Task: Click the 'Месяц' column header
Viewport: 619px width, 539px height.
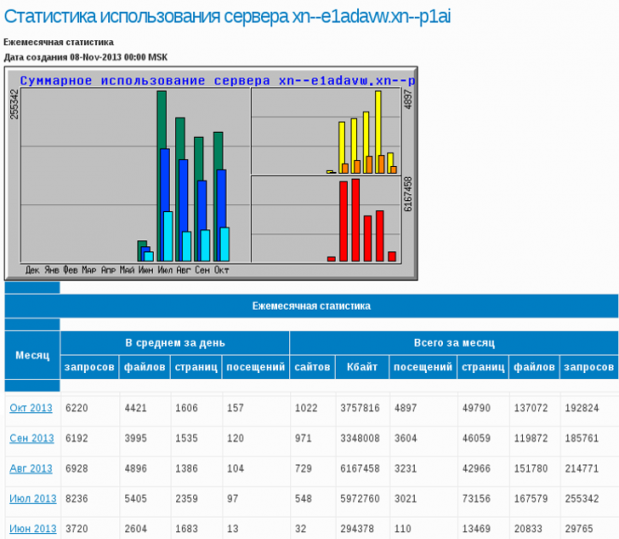Action: [32, 355]
